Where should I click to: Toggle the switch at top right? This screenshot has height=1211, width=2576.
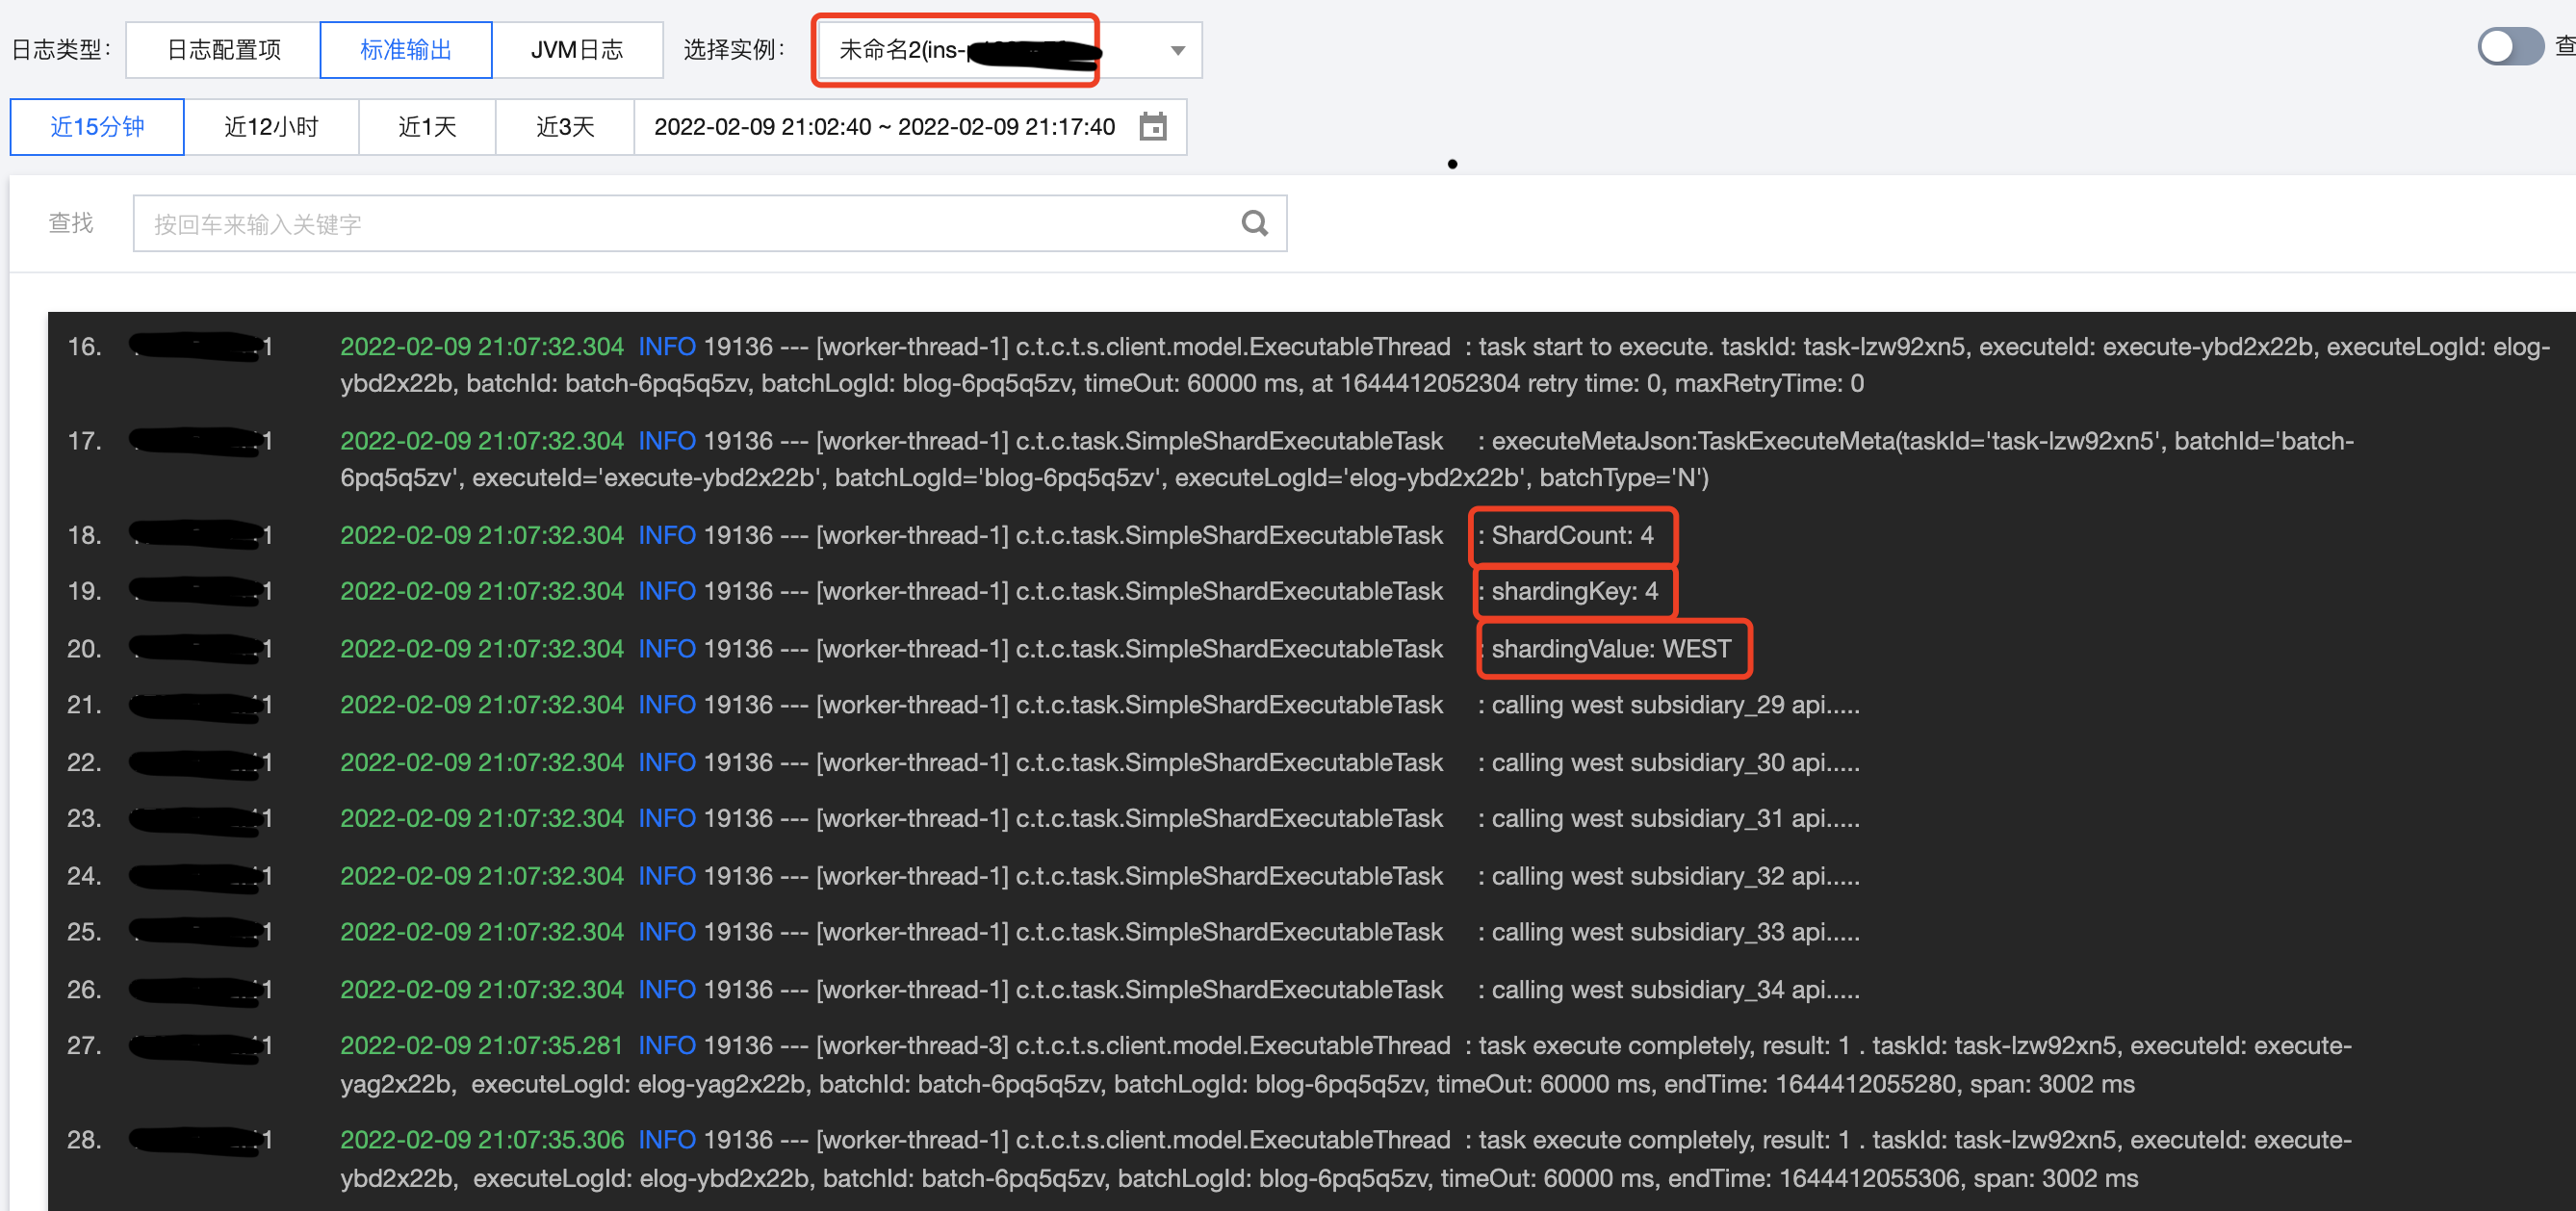pyautogui.click(x=2509, y=47)
